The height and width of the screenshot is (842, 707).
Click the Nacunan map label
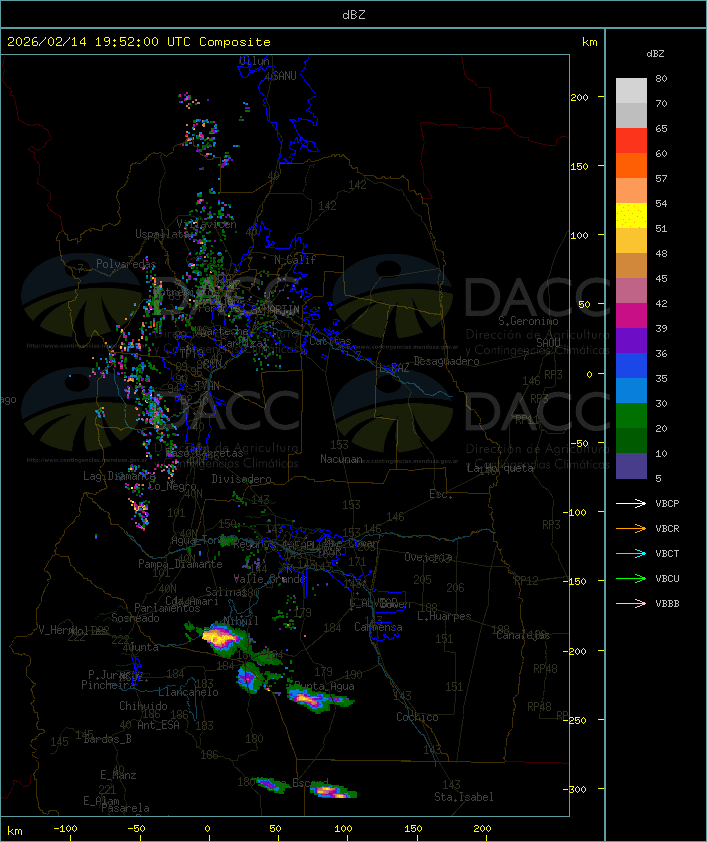pyautogui.click(x=341, y=459)
